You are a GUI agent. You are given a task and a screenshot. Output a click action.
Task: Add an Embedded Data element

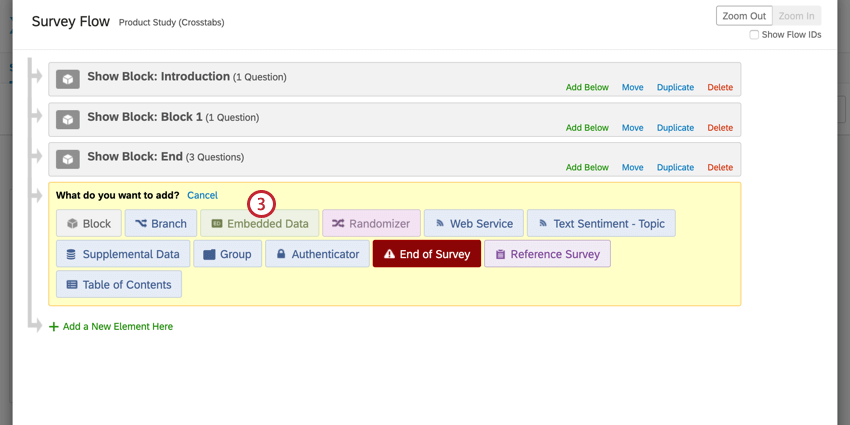pos(260,224)
